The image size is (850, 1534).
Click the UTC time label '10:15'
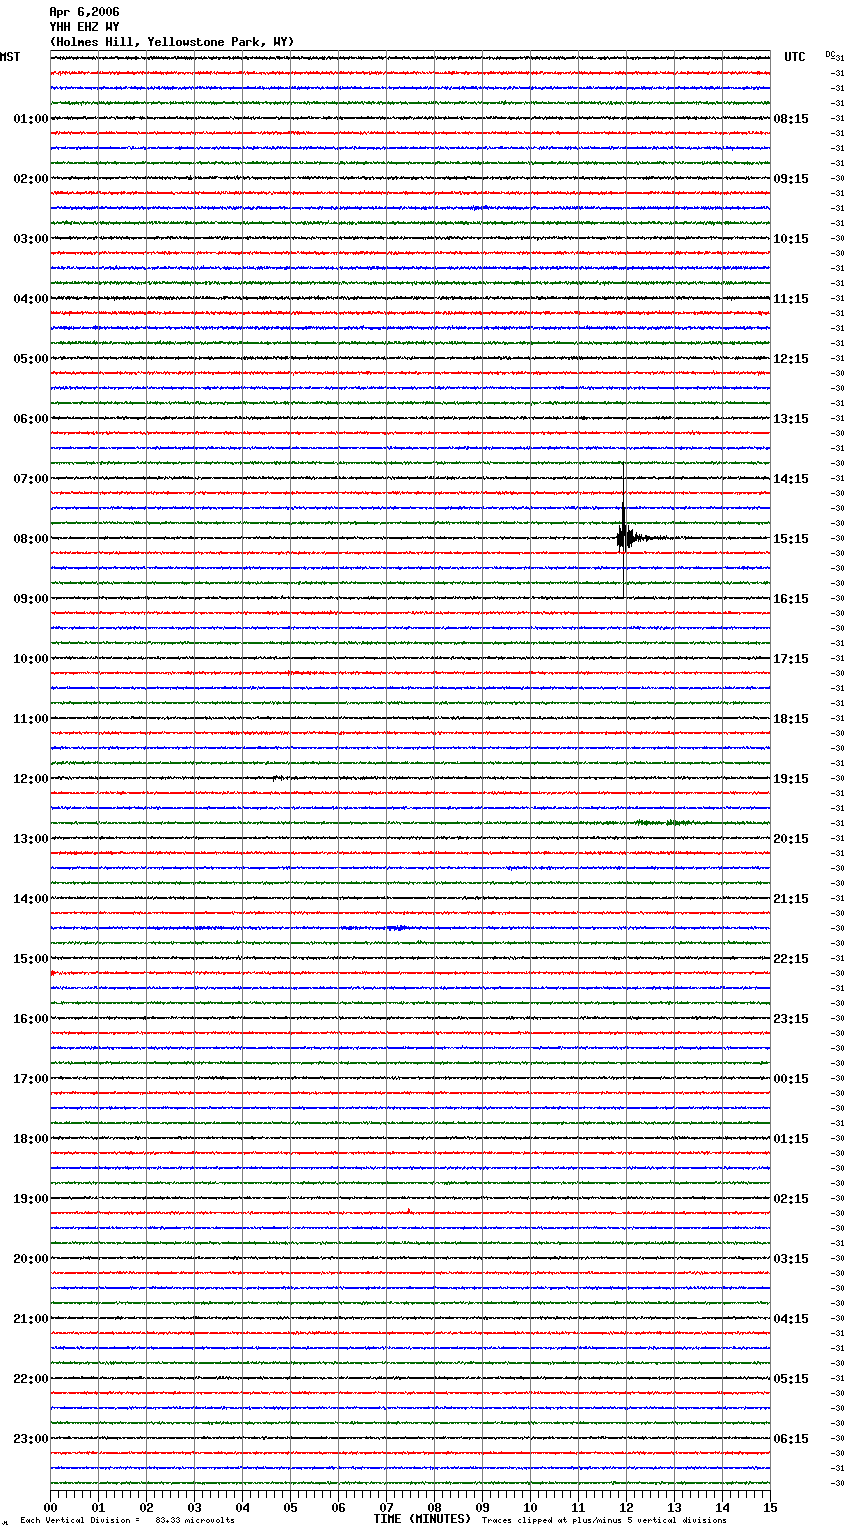pos(791,239)
